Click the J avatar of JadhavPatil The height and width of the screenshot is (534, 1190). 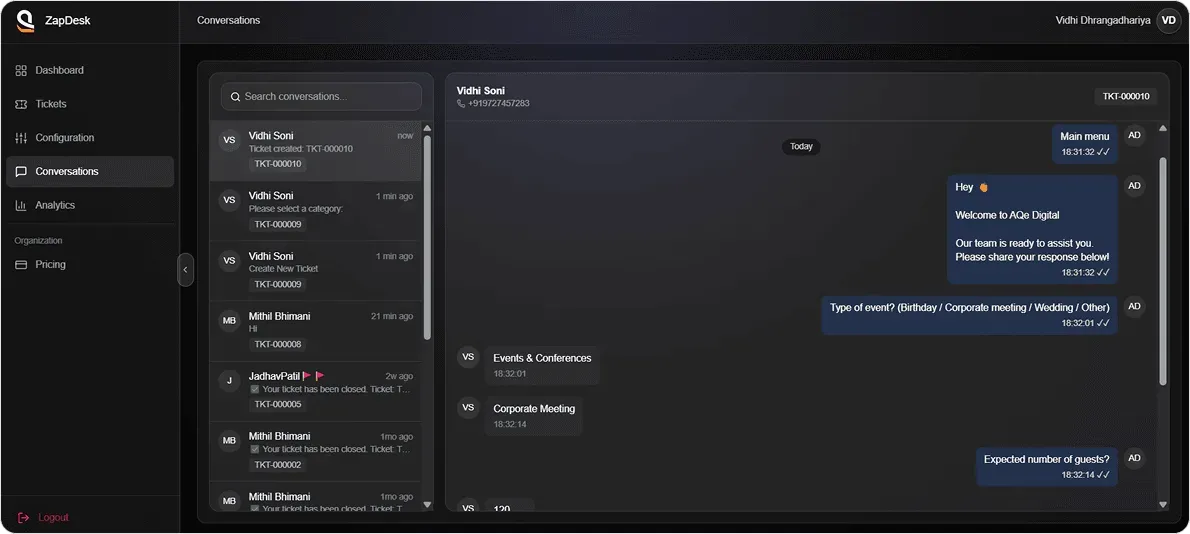pos(229,381)
